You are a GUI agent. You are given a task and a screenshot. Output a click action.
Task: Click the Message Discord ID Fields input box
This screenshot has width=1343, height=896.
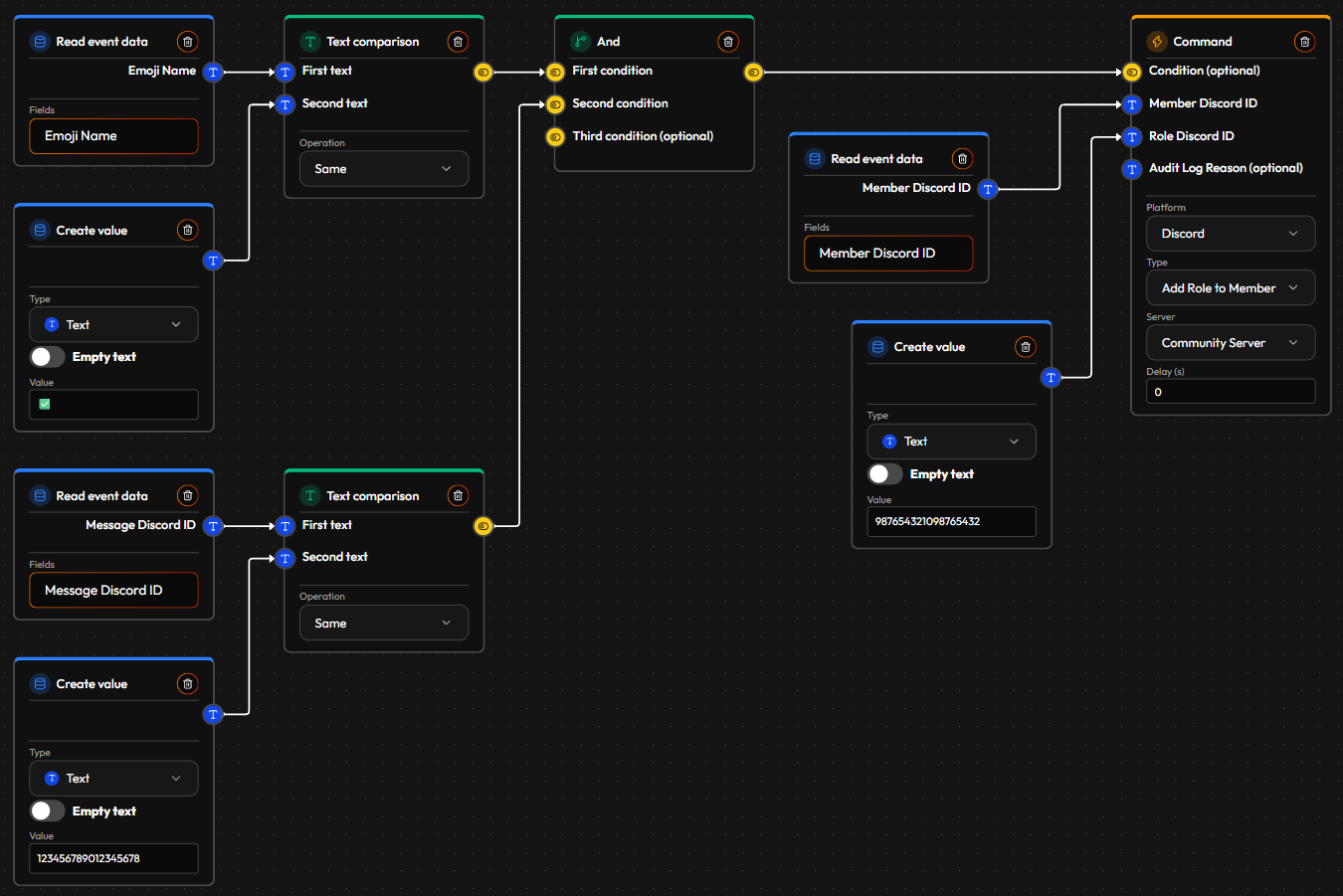coord(114,590)
